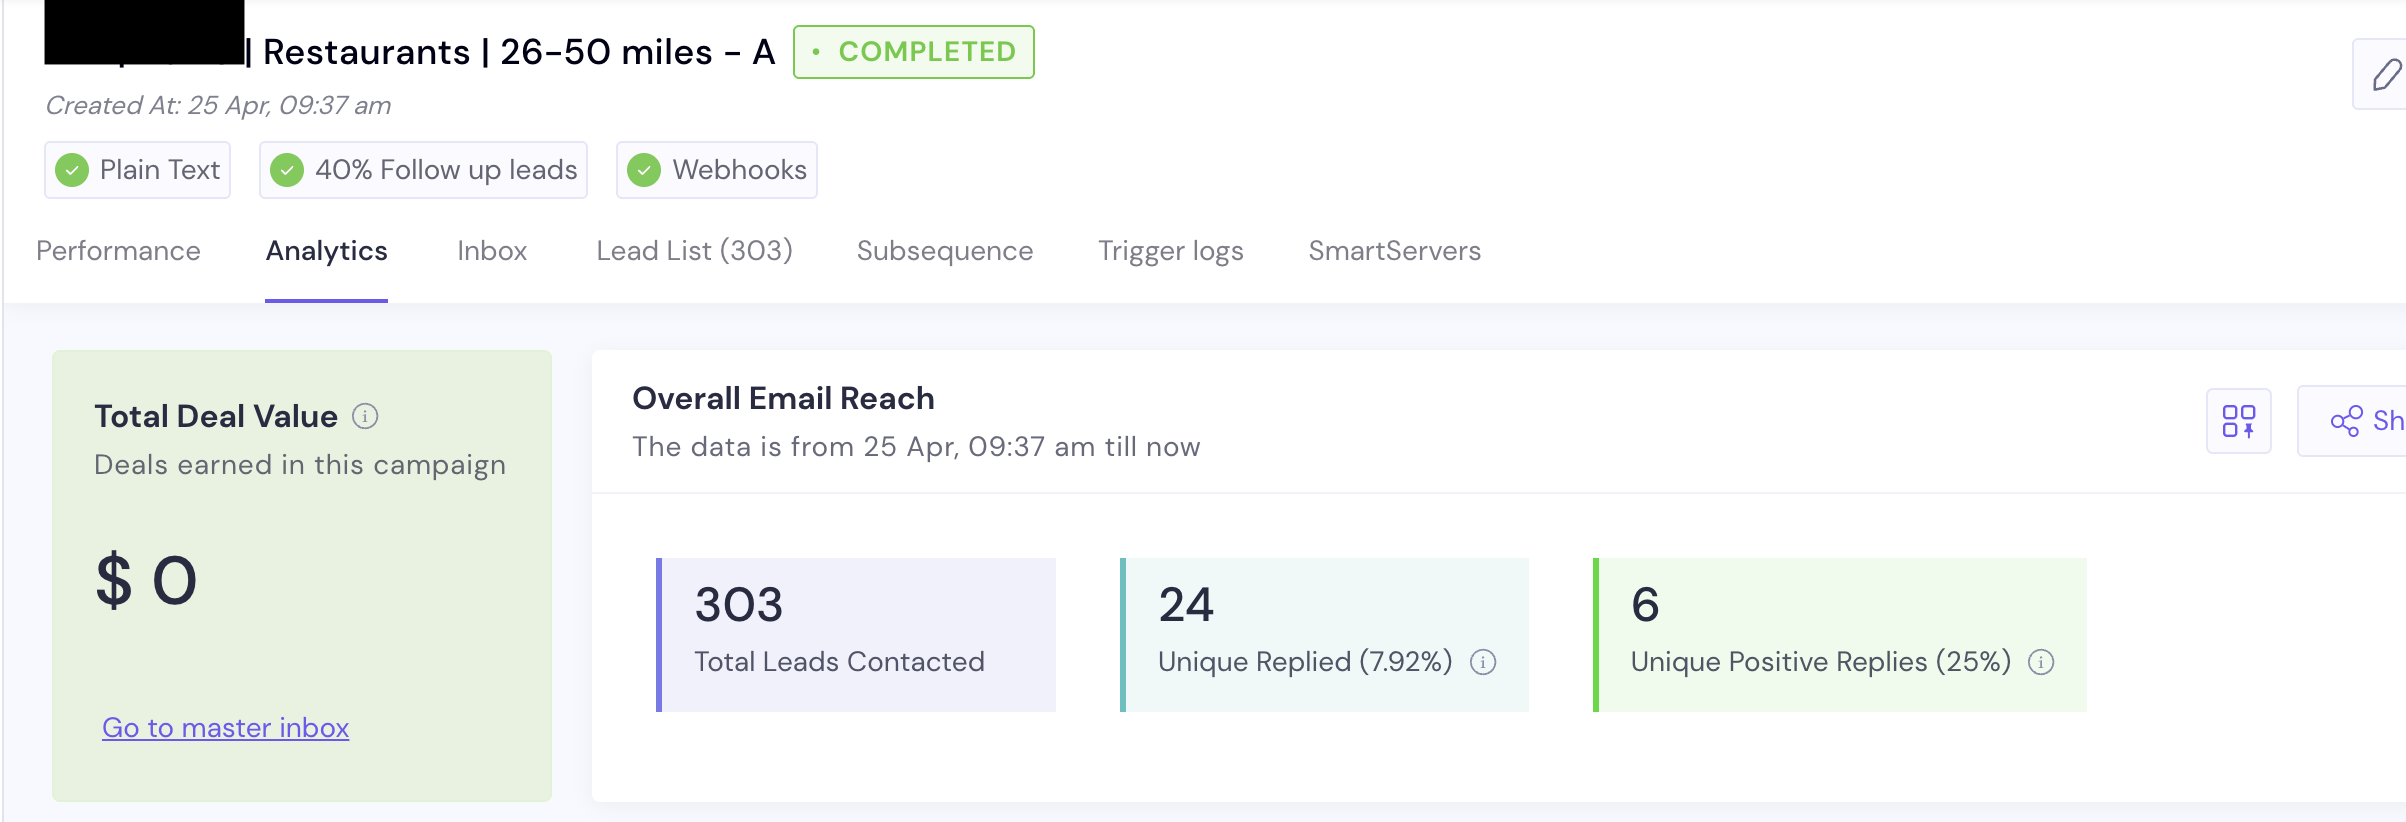Image resolution: width=2406 pixels, height=822 pixels.
Task: View the Trigger logs tab
Action: coord(1170,251)
